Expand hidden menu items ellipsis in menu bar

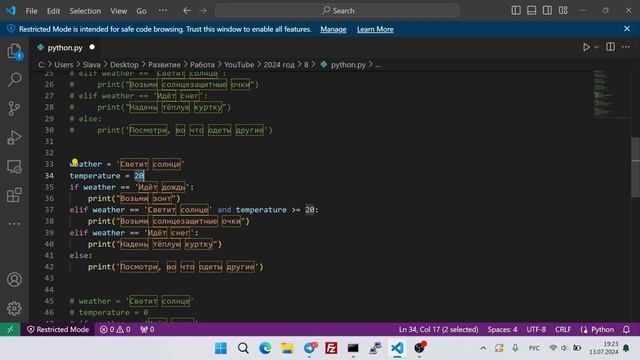(162, 11)
